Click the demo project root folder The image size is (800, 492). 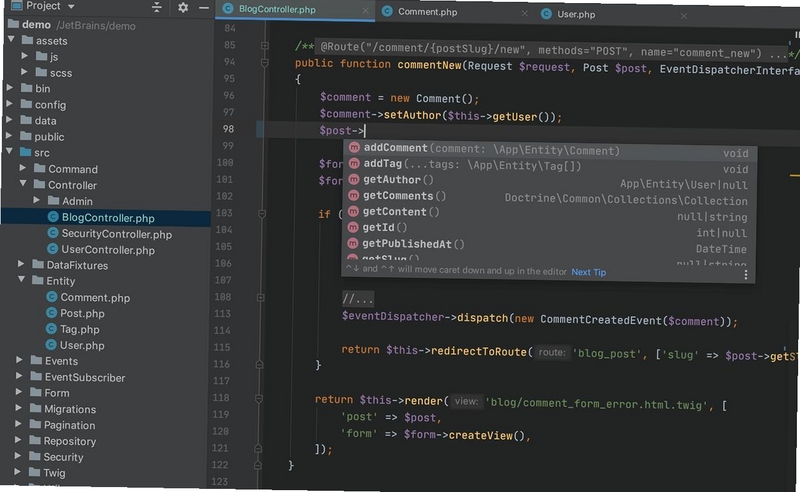point(30,24)
